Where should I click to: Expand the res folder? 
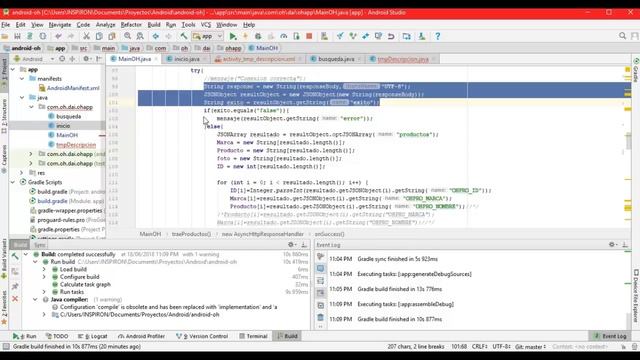point(22,173)
